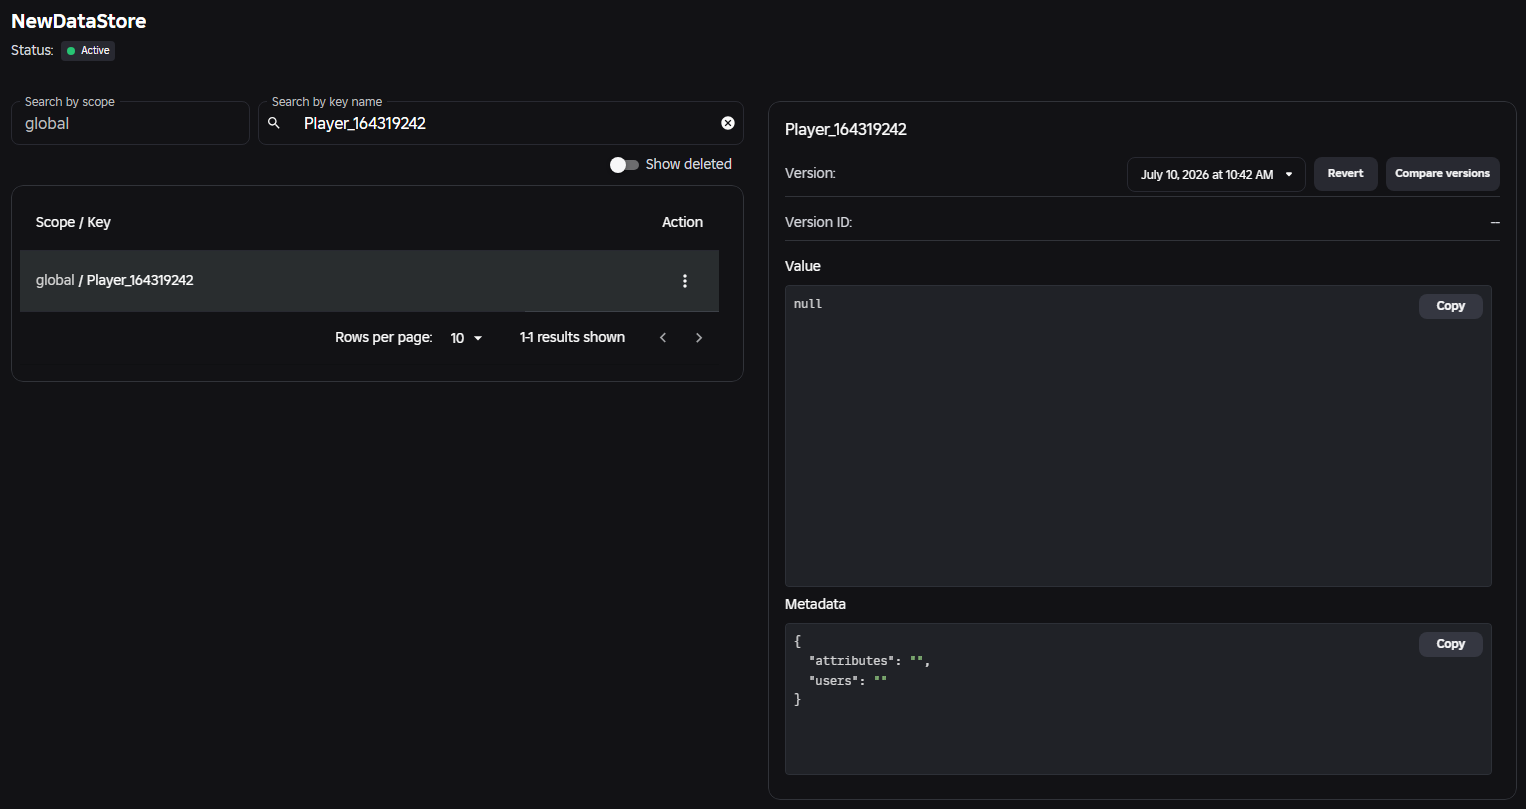
Task: Click the "attributes" metadata line
Action: coord(869,661)
